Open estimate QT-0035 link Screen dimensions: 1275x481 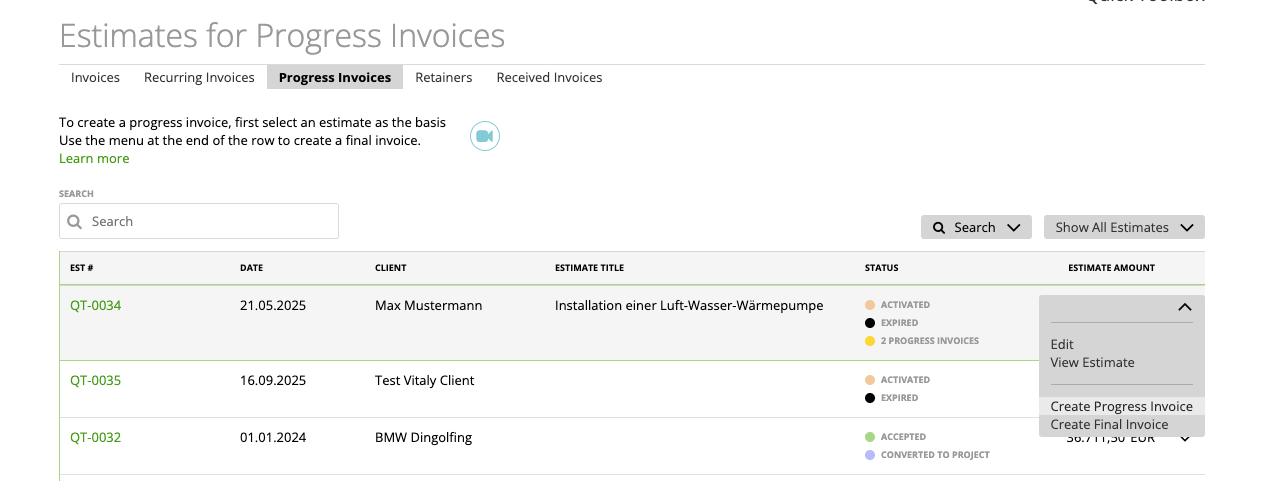95,380
